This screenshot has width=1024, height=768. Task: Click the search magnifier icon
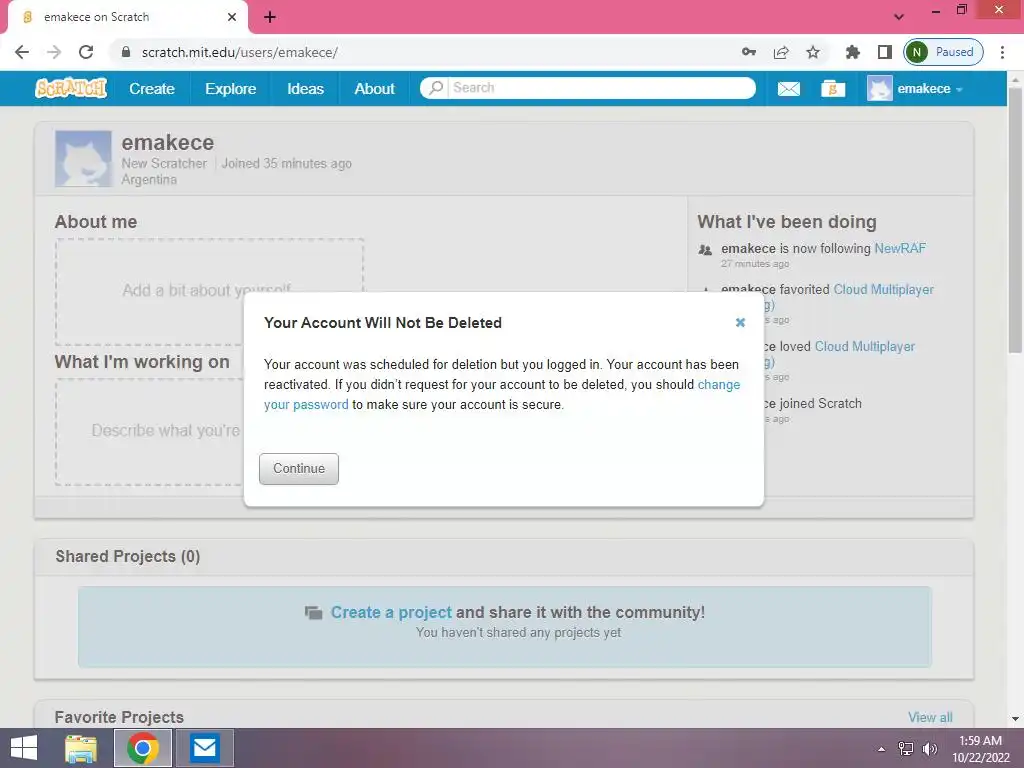[x=436, y=88]
